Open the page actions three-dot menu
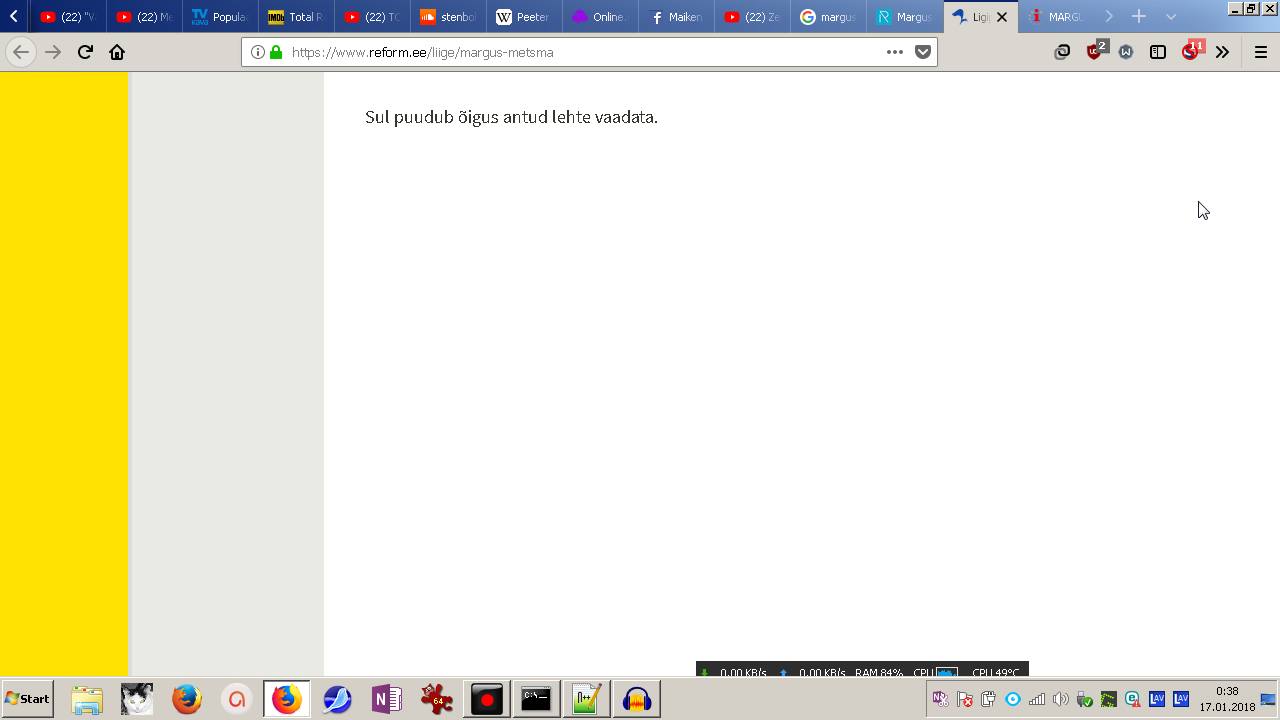Image resolution: width=1280 pixels, height=720 pixels. click(895, 52)
